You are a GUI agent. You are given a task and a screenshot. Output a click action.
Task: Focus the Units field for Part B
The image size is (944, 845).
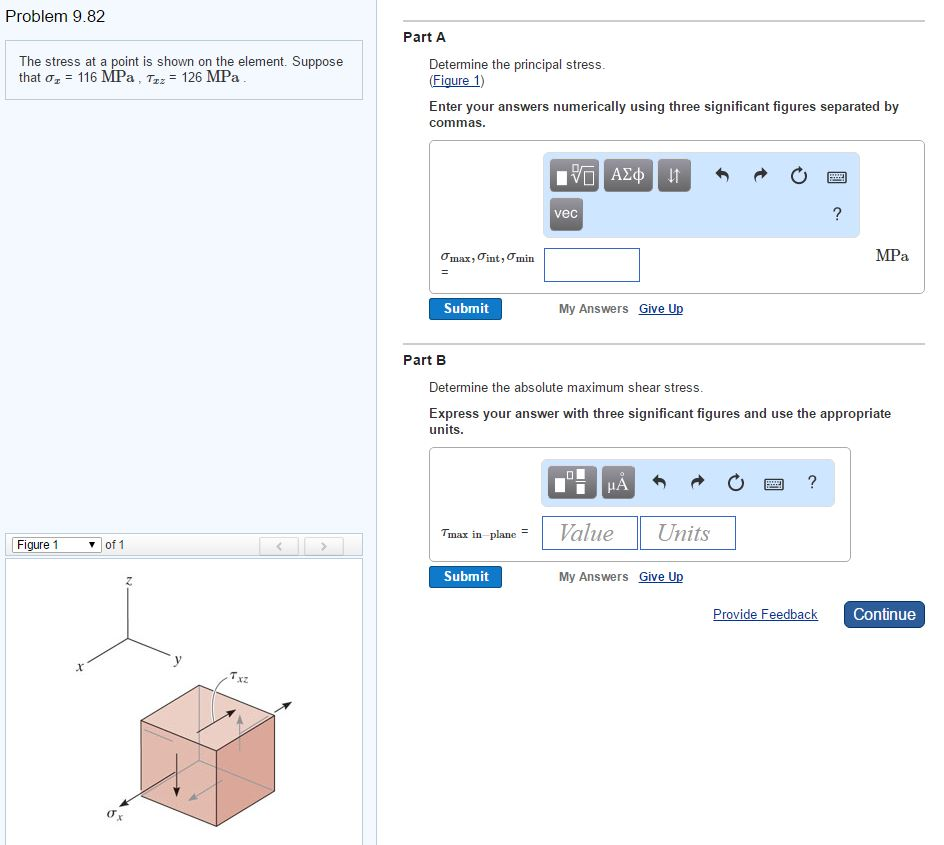coord(688,533)
